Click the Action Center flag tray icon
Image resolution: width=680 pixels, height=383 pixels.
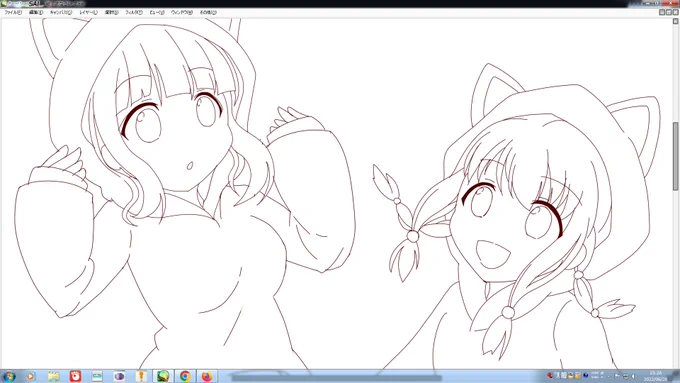click(617, 376)
